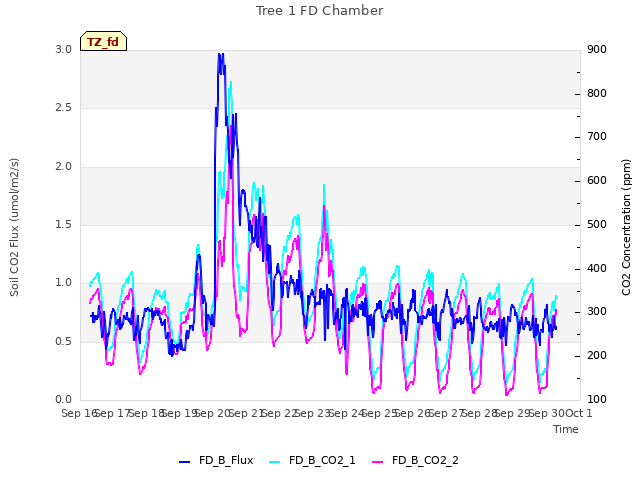Click the 1.5 left axis value

click(x=63, y=224)
